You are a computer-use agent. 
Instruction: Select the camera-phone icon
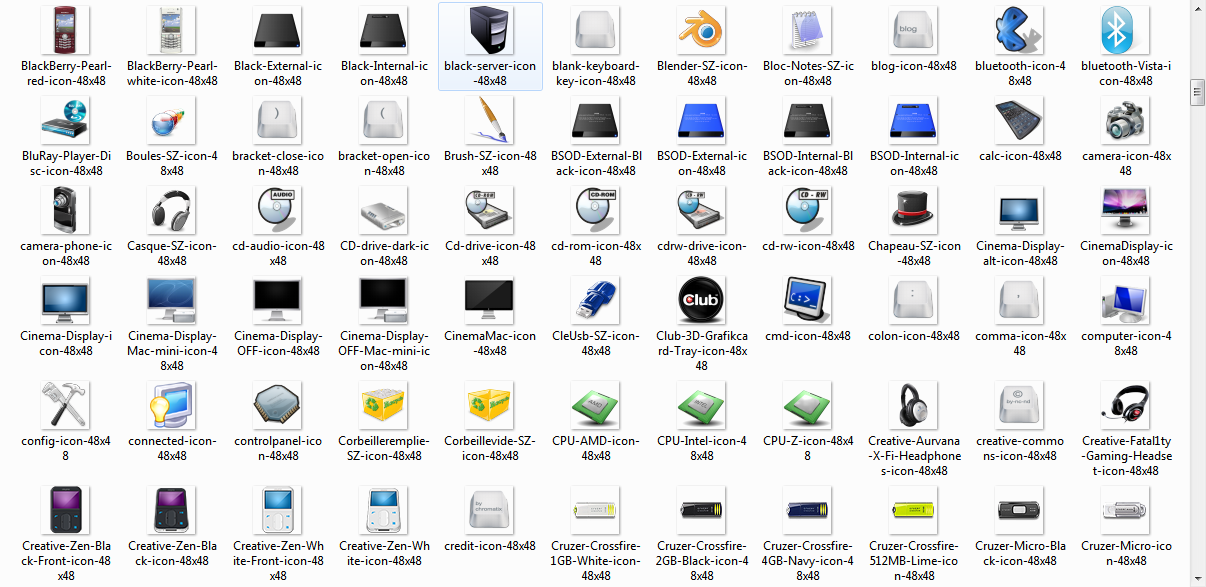(x=66, y=210)
